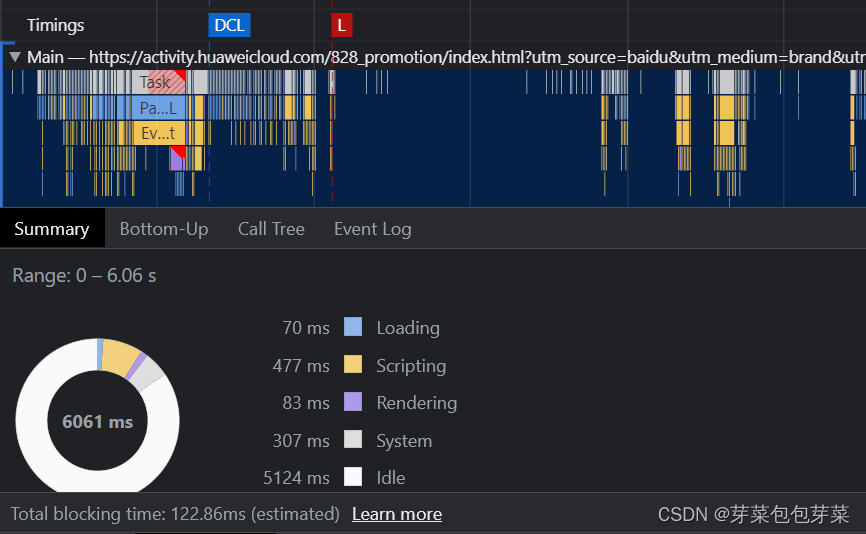866x534 pixels.
Task: Click the 307 ms System value
Action: [x=301, y=441]
